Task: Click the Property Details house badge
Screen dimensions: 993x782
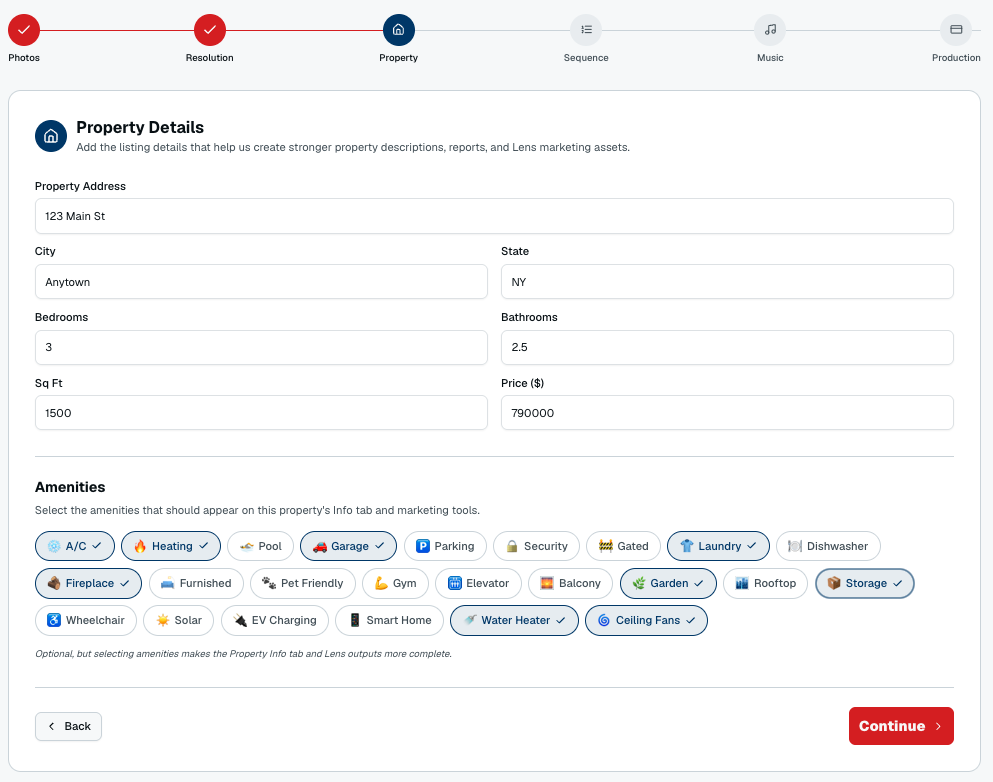Action: click(x=51, y=136)
